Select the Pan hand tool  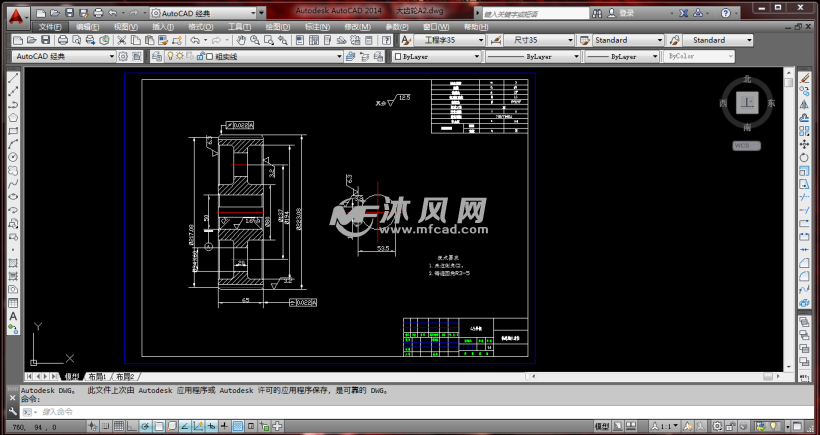point(241,40)
